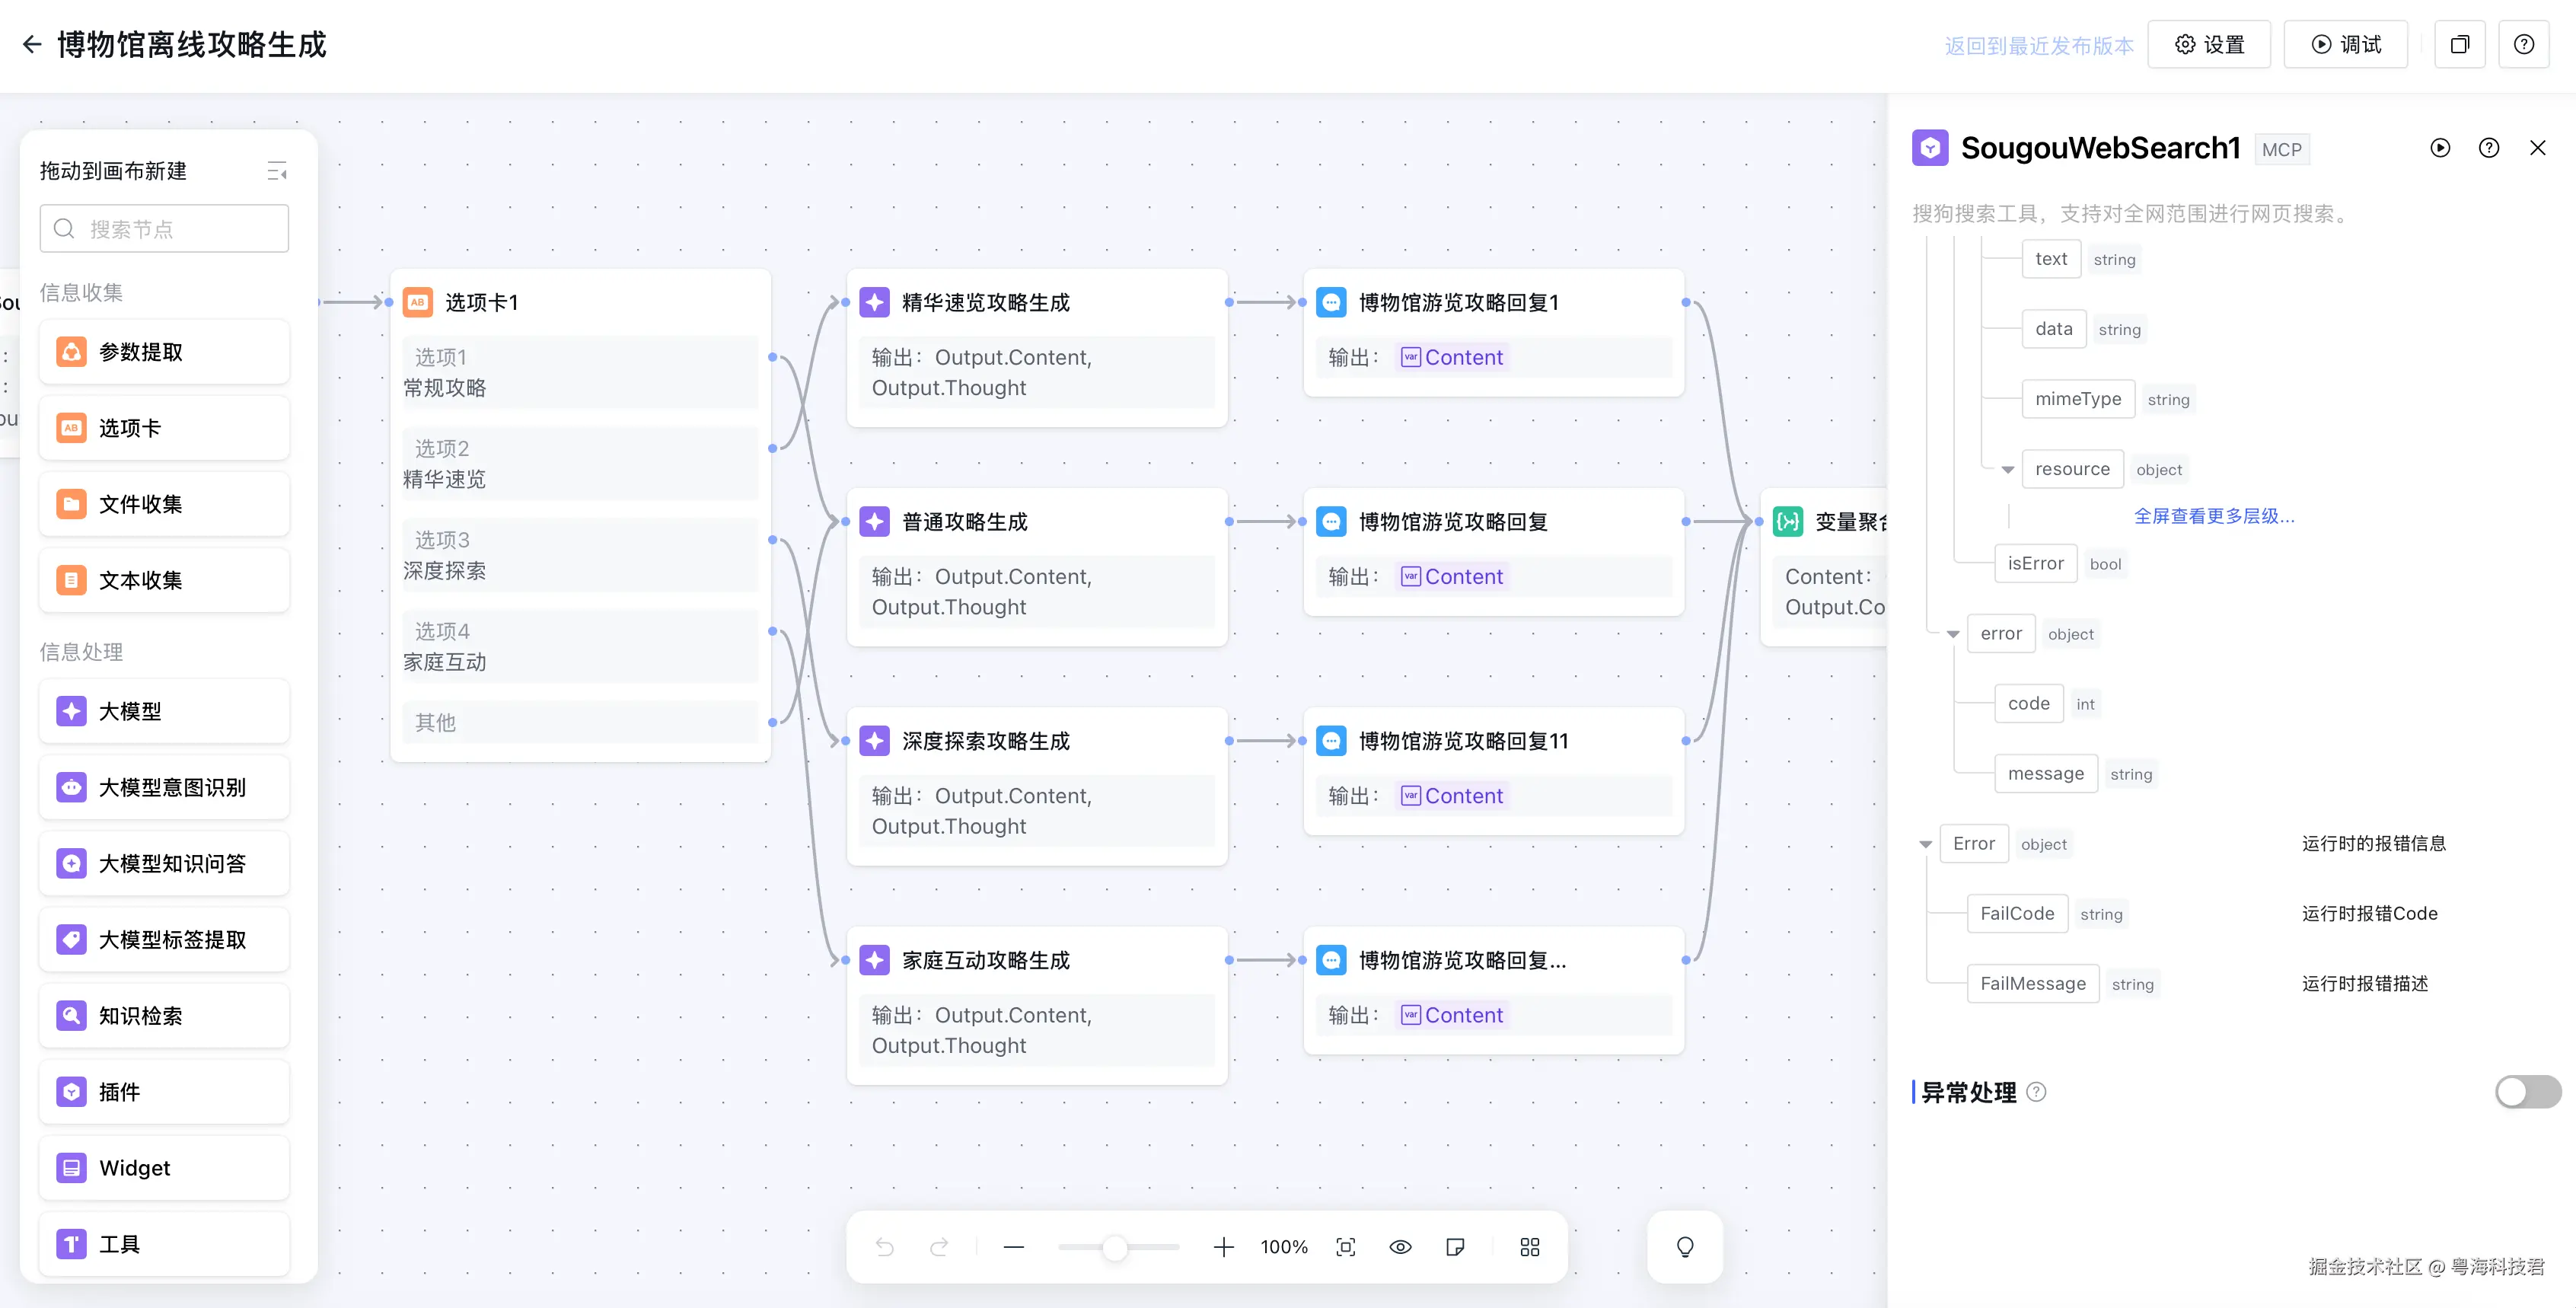Toggle the eye preview icon in toolbar
The height and width of the screenshot is (1308, 2576).
pyautogui.click(x=1400, y=1246)
